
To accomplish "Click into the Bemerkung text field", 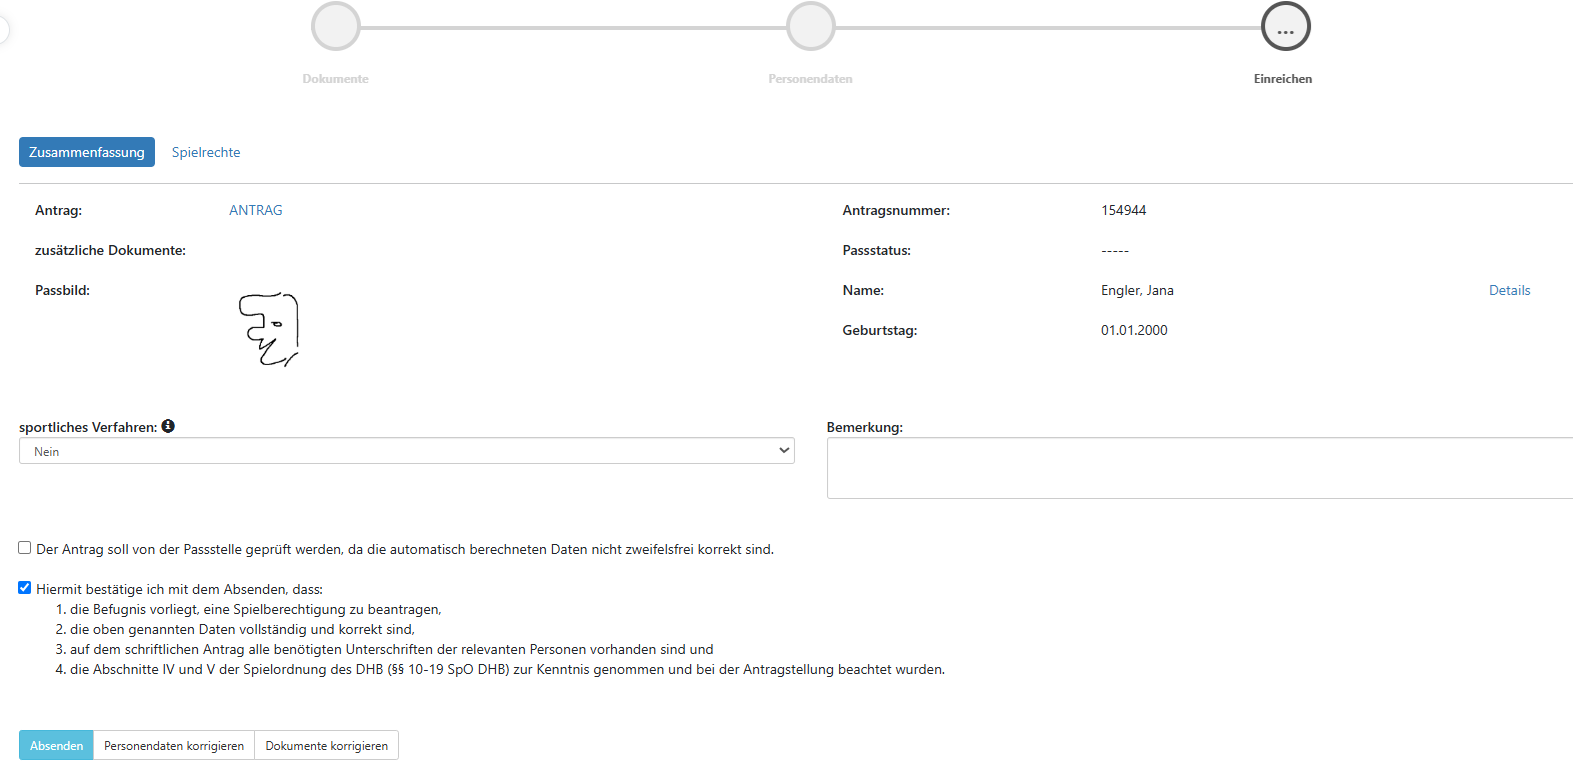I will 1199,468.
